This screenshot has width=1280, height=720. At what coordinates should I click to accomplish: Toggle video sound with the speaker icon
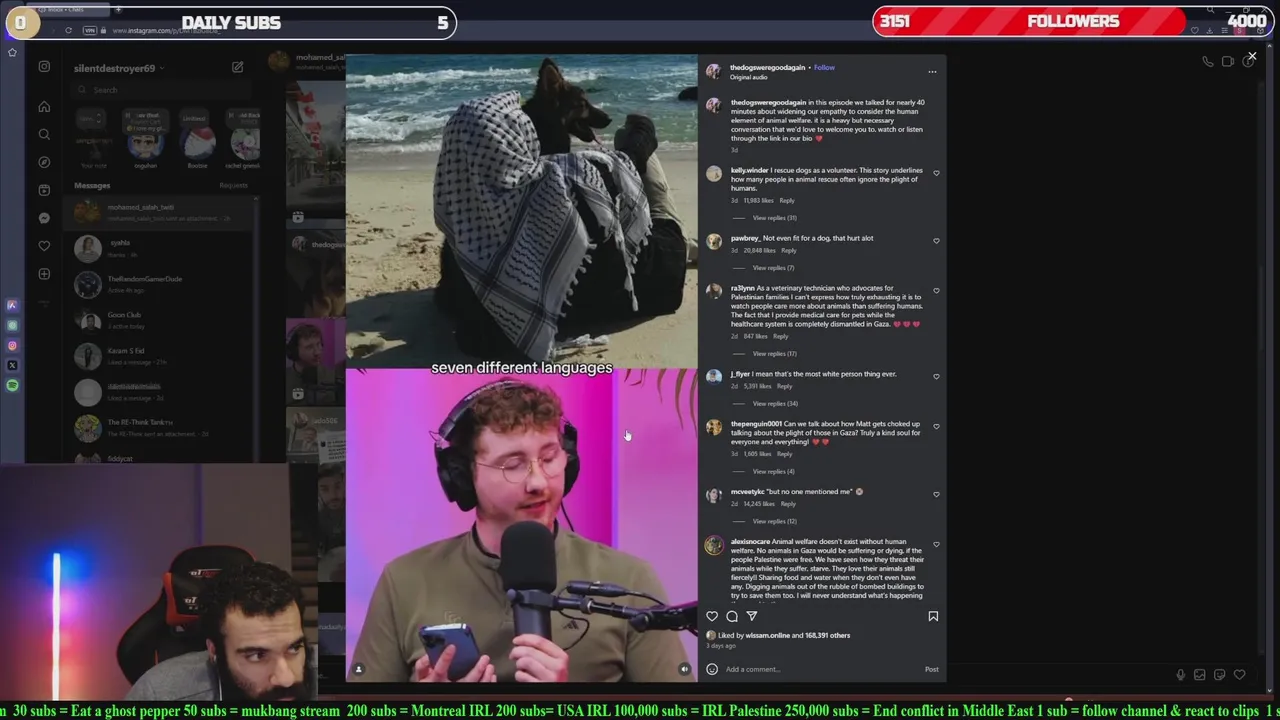(x=685, y=669)
